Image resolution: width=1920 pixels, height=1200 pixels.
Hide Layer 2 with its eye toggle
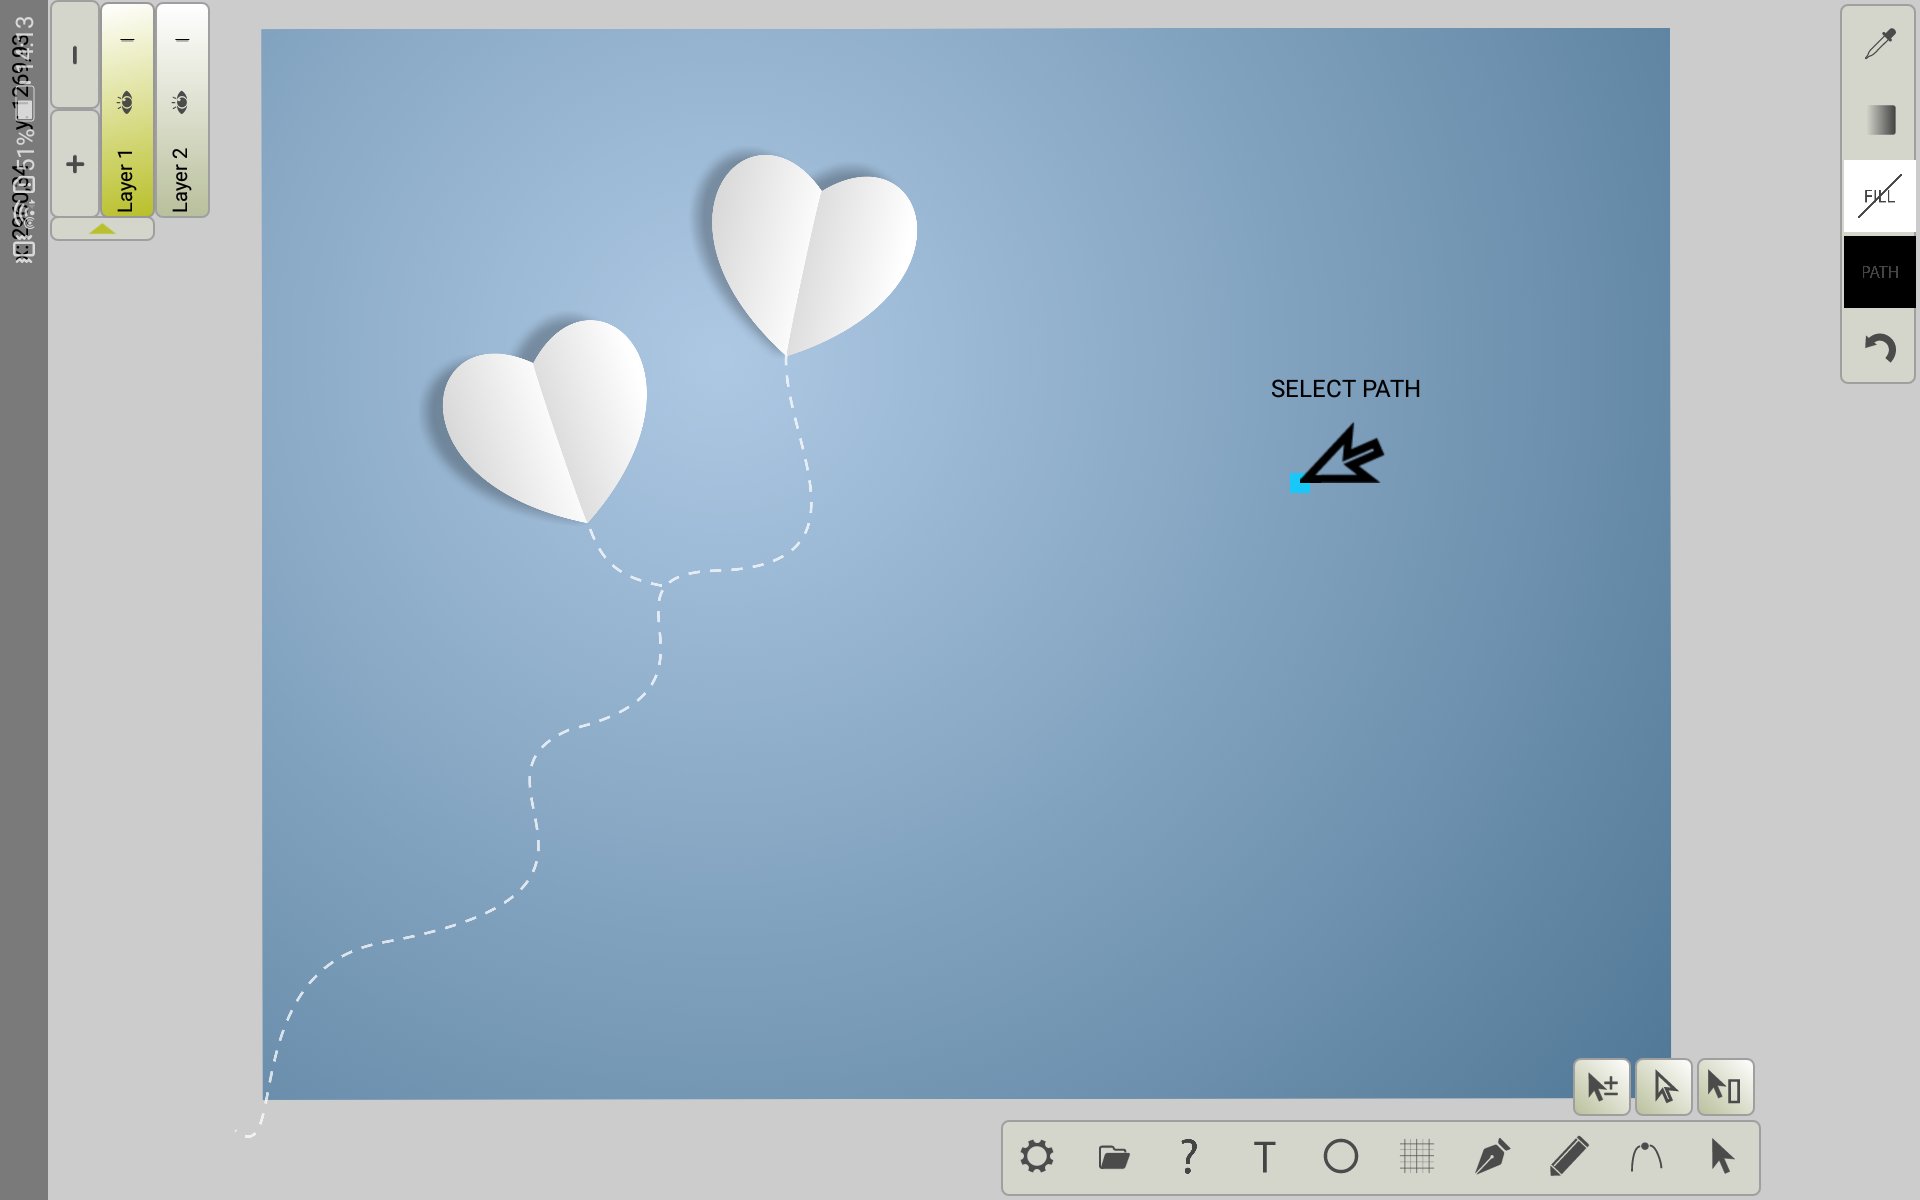181,100
